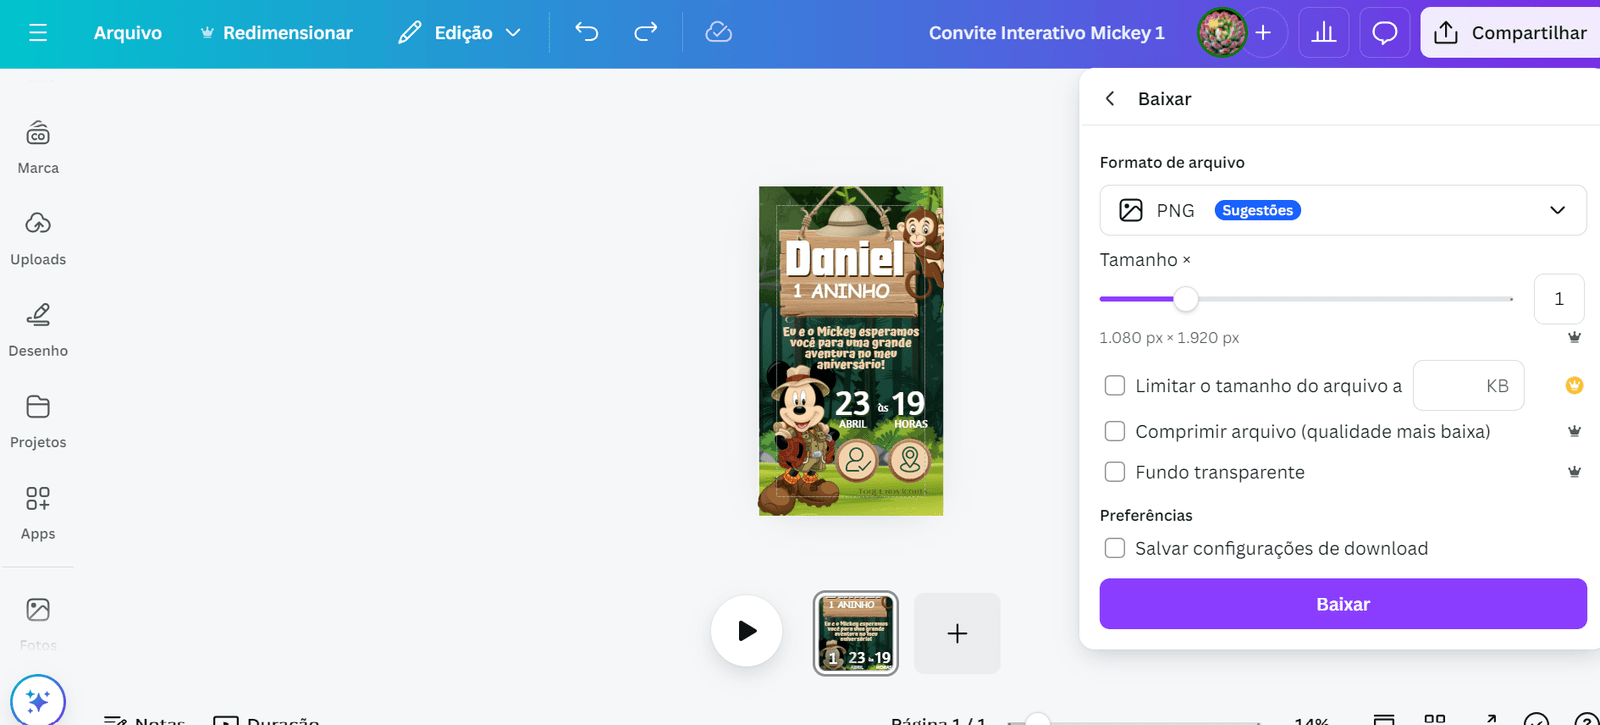
Task: Open the Apps sidebar panel
Action: tap(38, 514)
